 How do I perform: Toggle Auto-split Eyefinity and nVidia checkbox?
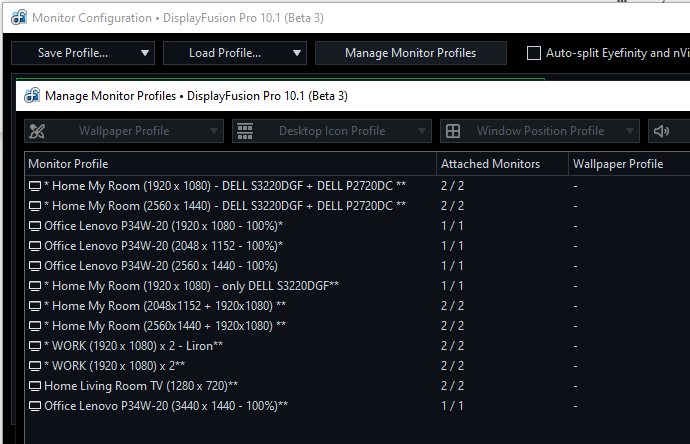(x=534, y=53)
